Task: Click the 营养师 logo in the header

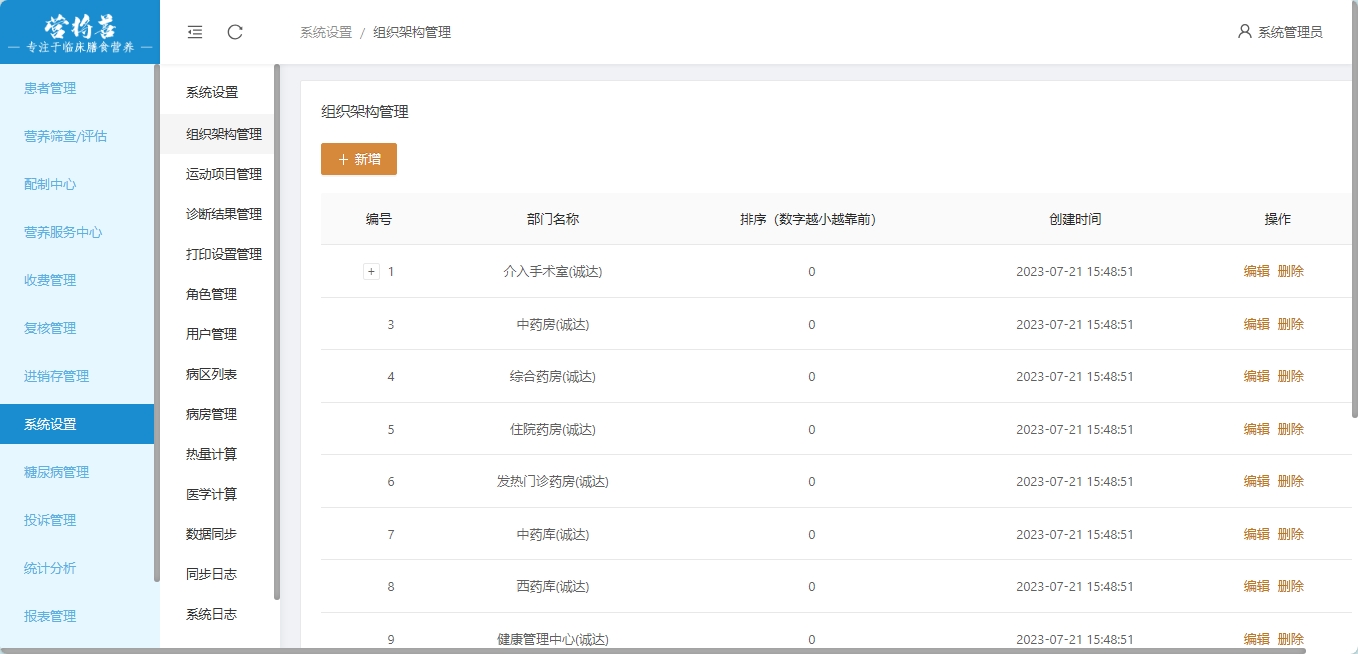Action: [x=79, y=32]
